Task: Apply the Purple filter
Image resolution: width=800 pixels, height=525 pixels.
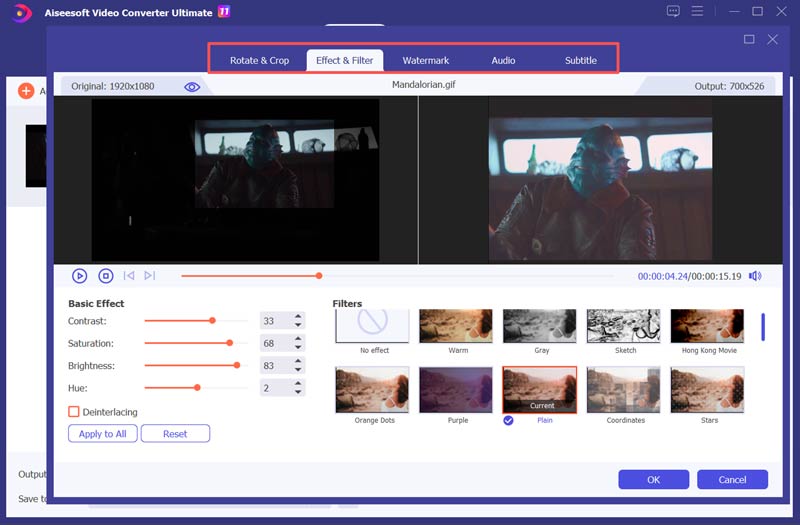Action: pos(456,390)
